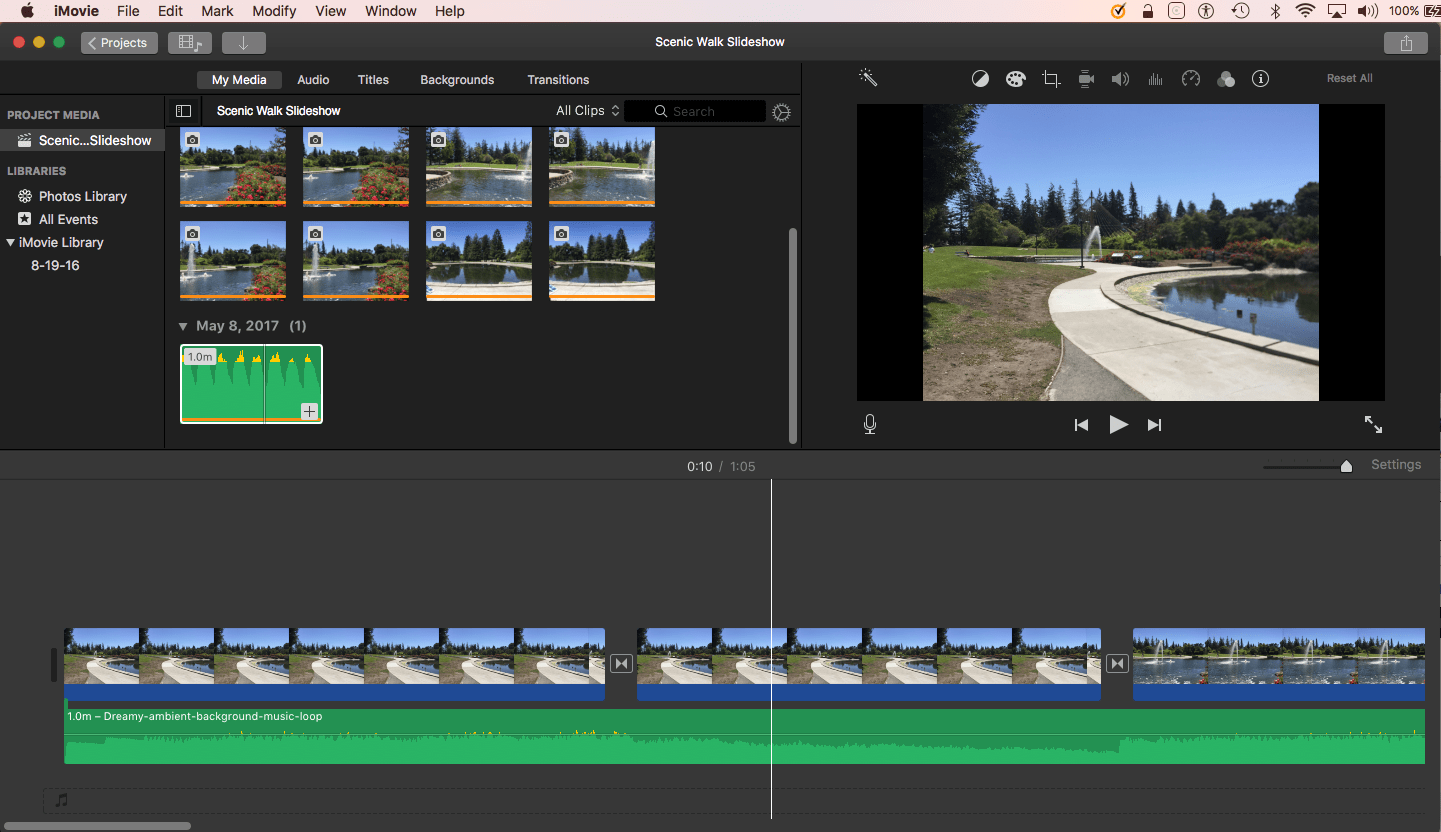The width and height of the screenshot is (1441, 832).
Task: Collapse the May 8, 2017 group
Action: pyautogui.click(x=183, y=326)
